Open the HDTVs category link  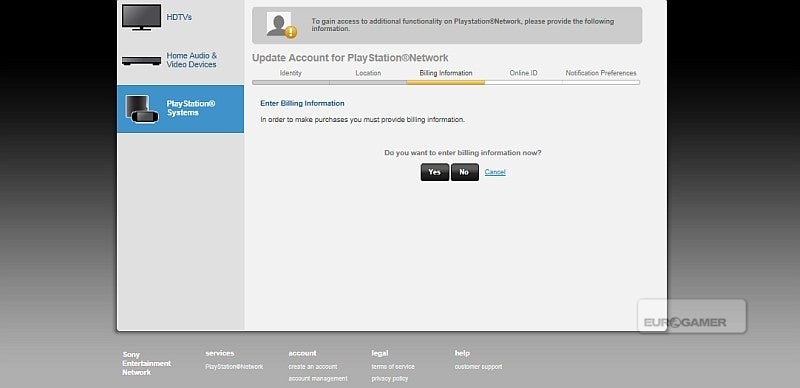[x=179, y=17]
